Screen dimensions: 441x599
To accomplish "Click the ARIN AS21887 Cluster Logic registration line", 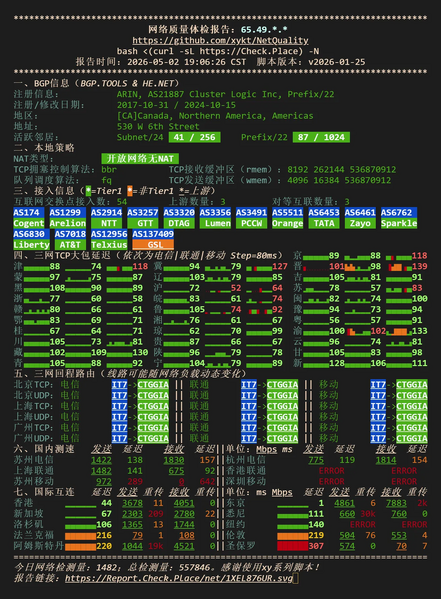I will point(225,94).
